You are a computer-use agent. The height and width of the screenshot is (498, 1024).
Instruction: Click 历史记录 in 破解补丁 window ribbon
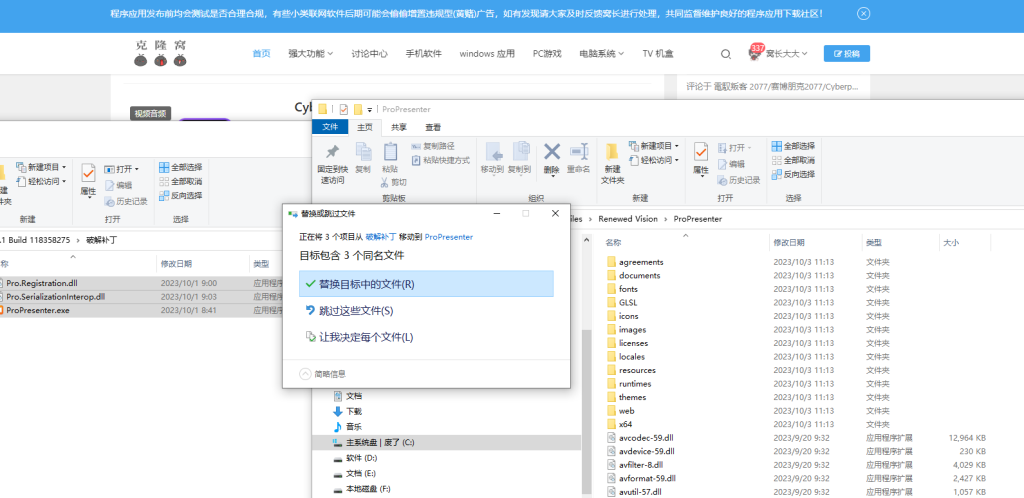(126, 202)
